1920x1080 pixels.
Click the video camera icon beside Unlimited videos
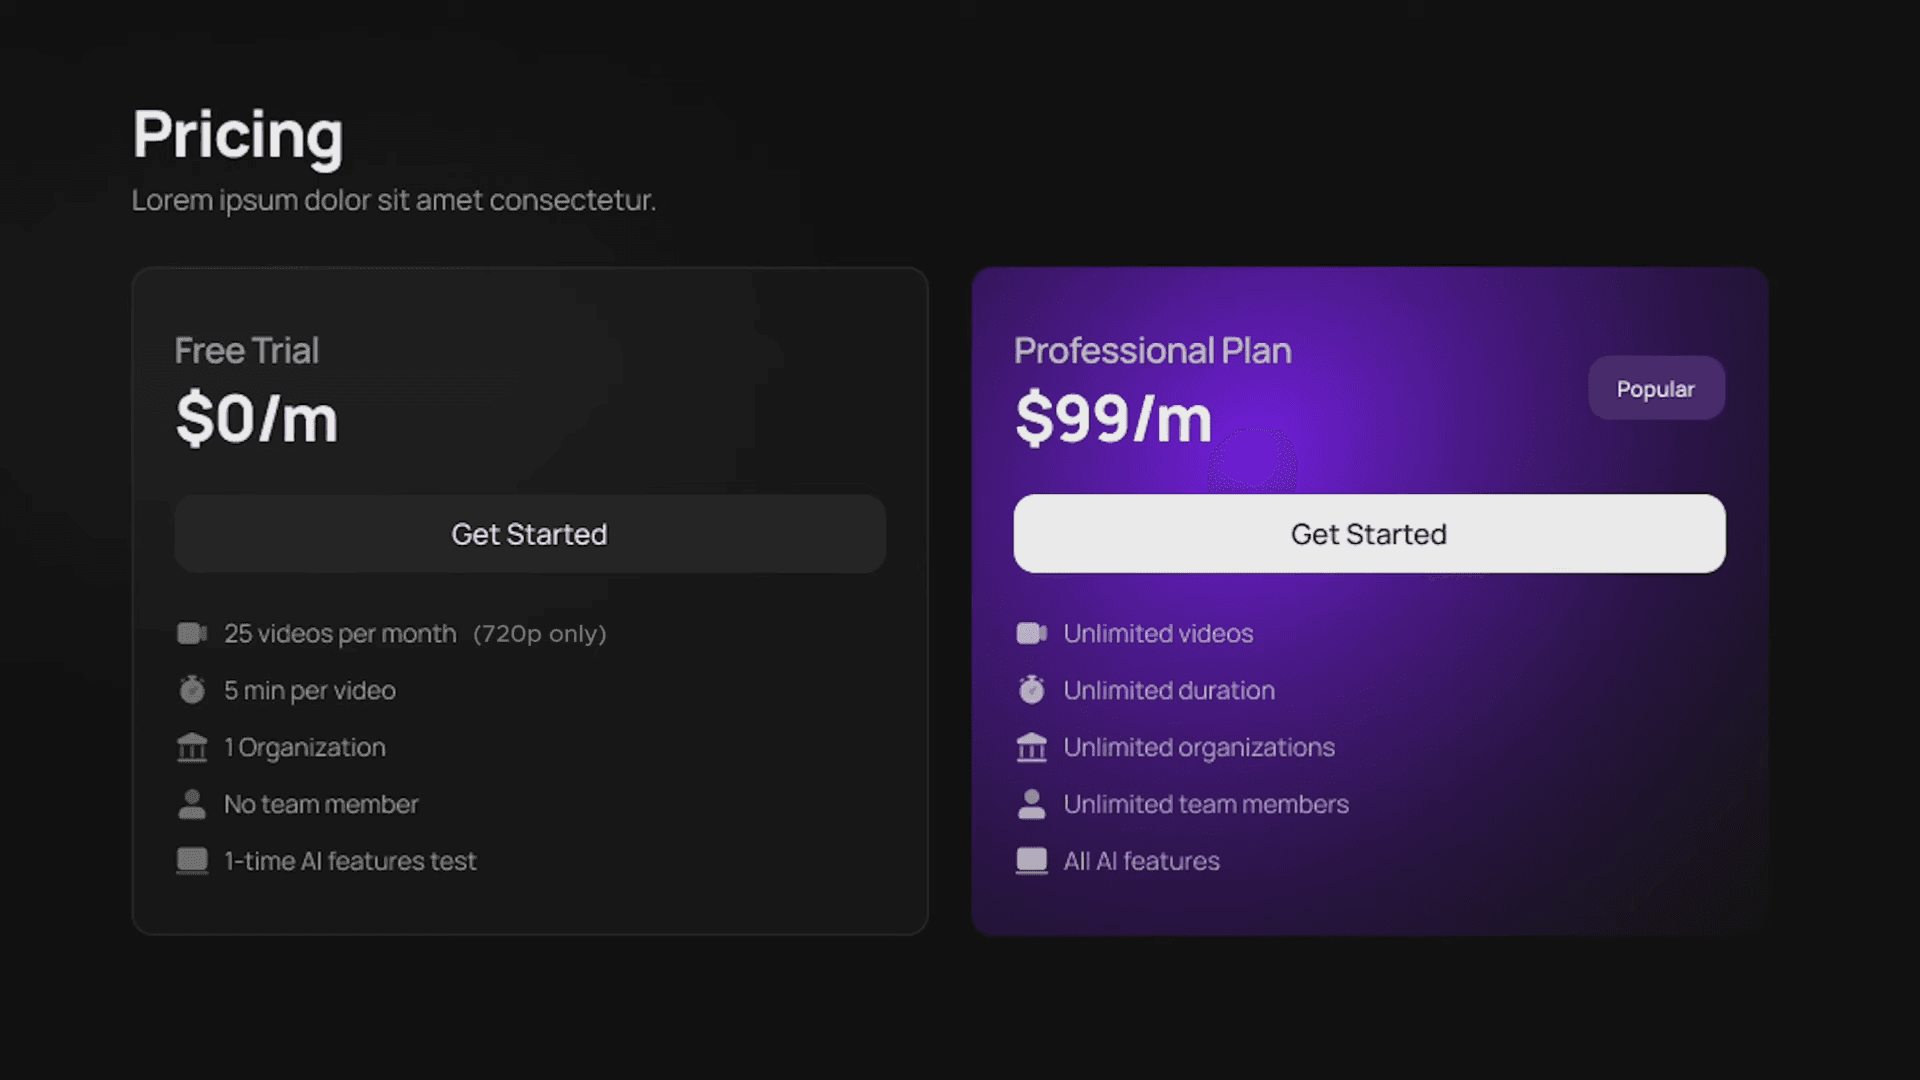(1031, 633)
